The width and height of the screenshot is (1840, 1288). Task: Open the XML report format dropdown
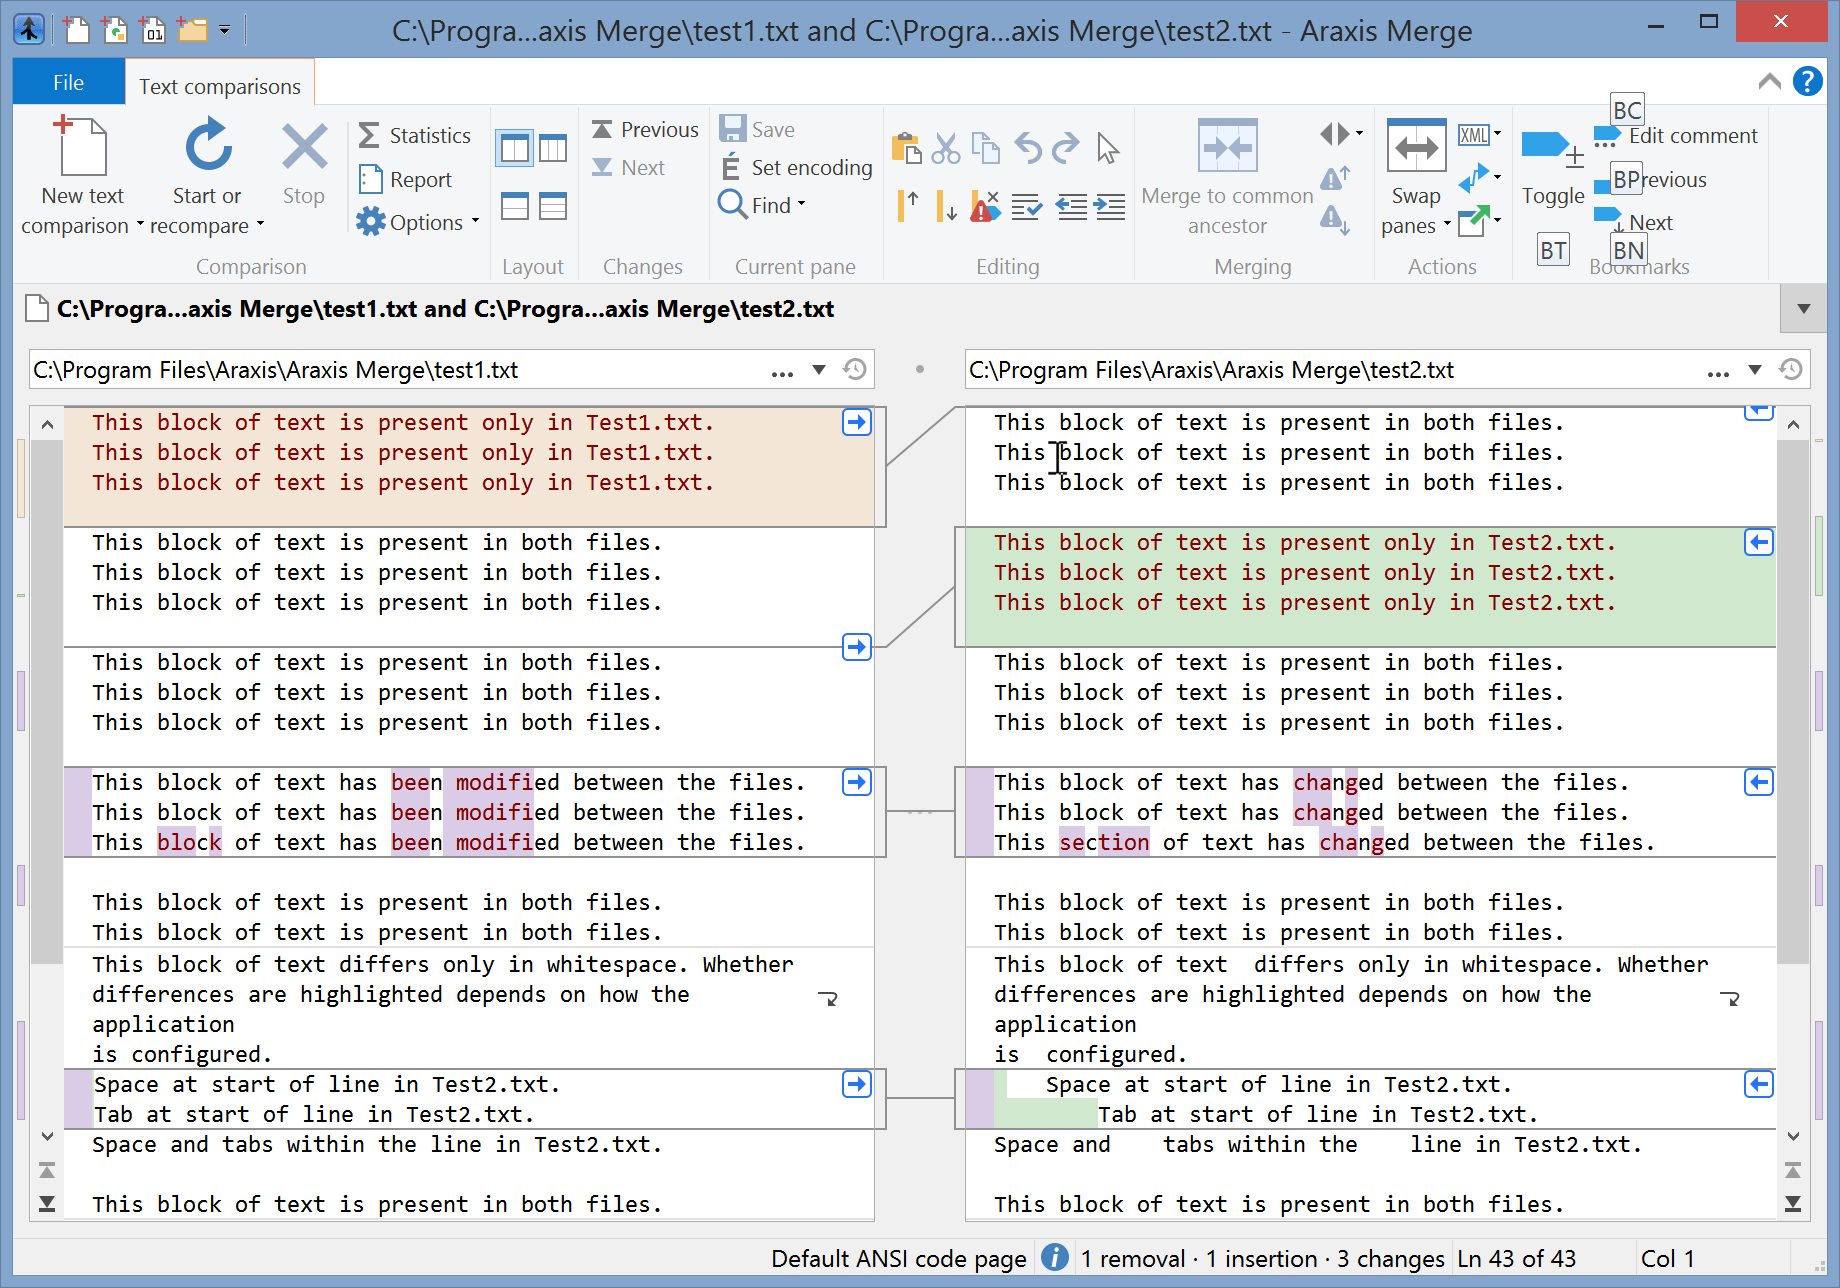(x=1498, y=134)
